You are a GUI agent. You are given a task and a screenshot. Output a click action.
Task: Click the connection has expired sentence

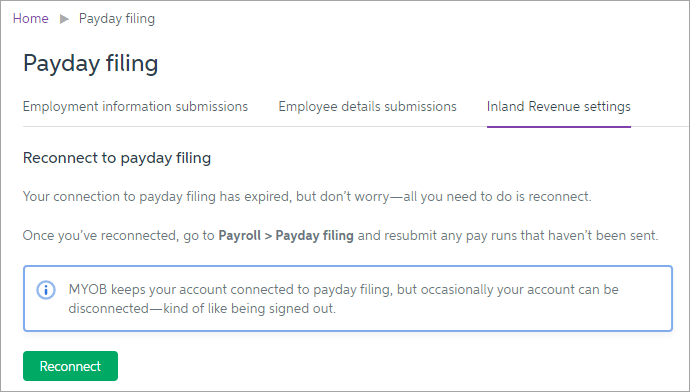tap(307, 197)
